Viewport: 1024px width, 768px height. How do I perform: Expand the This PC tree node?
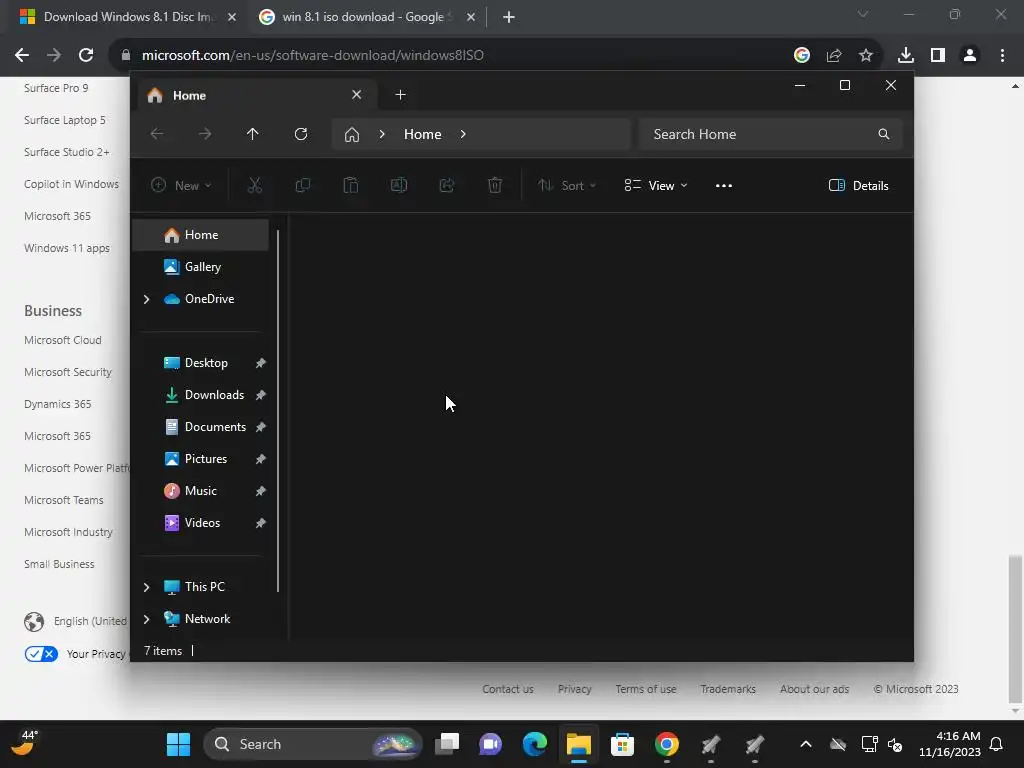point(147,587)
